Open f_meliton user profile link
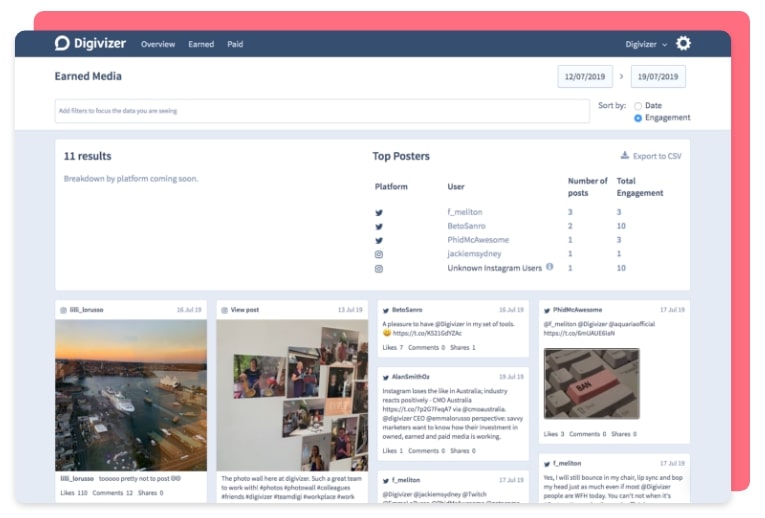The height and width of the screenshot is (518, 765). pyautogui.click(x=465, y=212)
